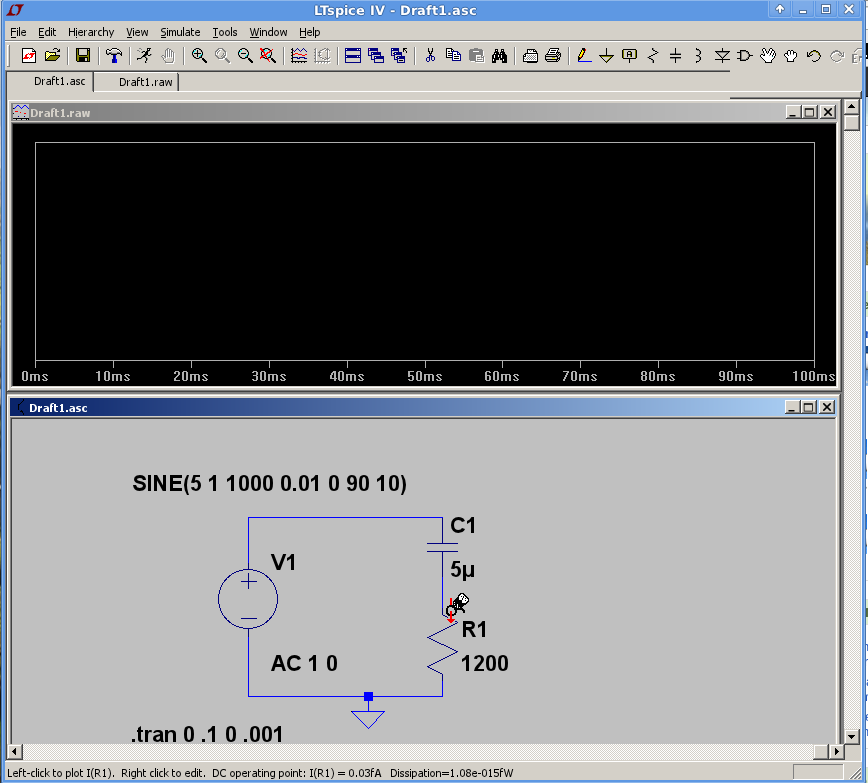The image size is (868, 783).
Task: Undo the last action via toolbar
Action: pyautogui.click(x=812, y=55)
